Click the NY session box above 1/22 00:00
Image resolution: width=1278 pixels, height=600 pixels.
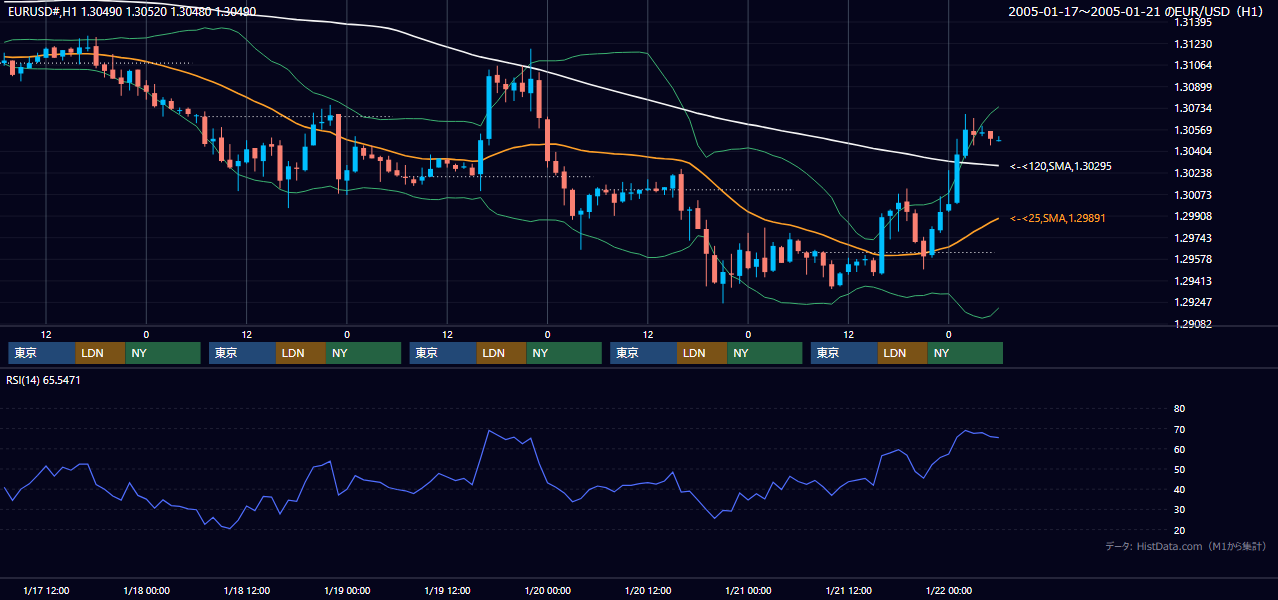tap(965, 353)
